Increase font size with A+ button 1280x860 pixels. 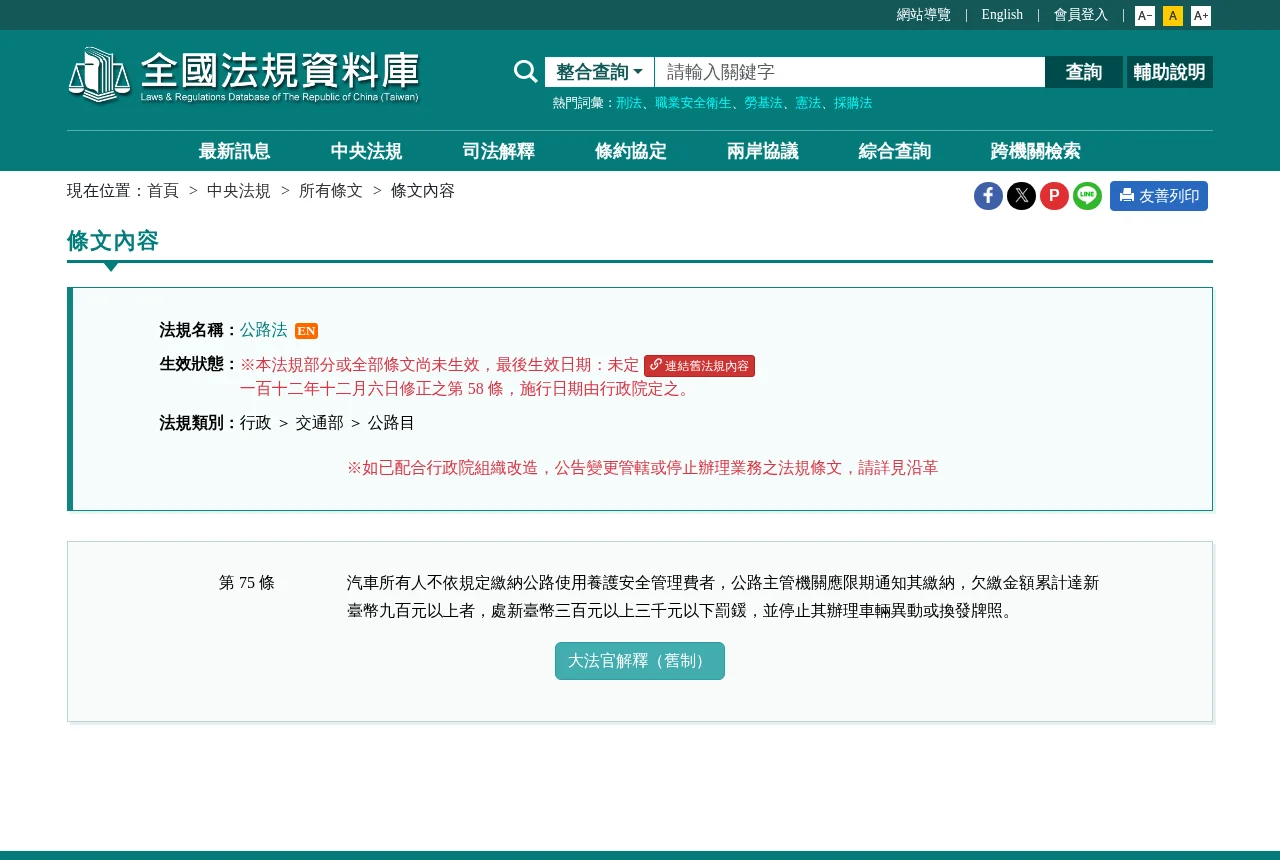(x=1201, y=16)
